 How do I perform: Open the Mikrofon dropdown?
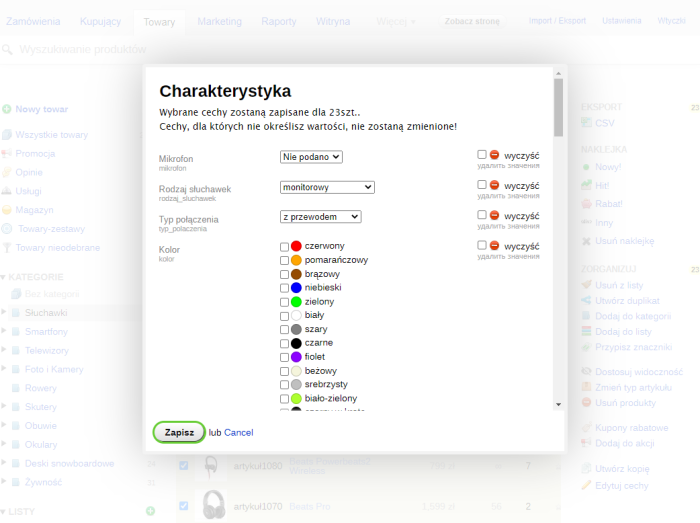point(311,157)
